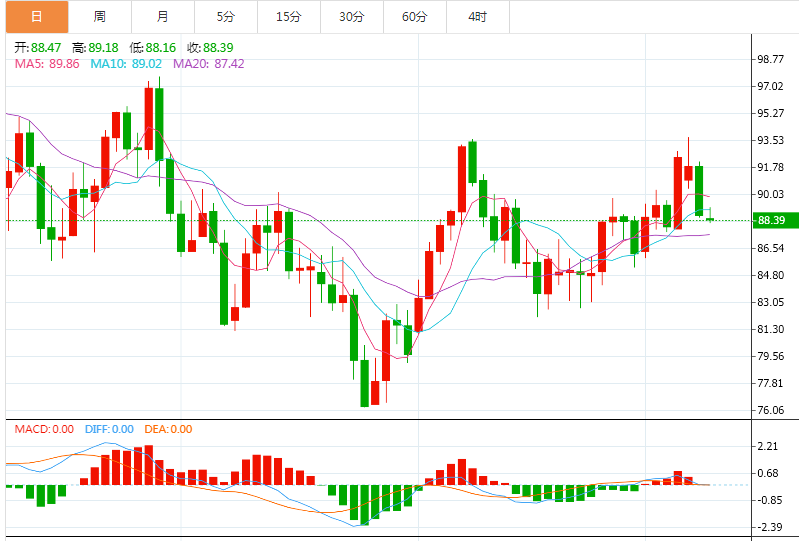This screenshot has height=541, width=799.
Task: Click the 77.81 price axis label
Action: (770, 383)
